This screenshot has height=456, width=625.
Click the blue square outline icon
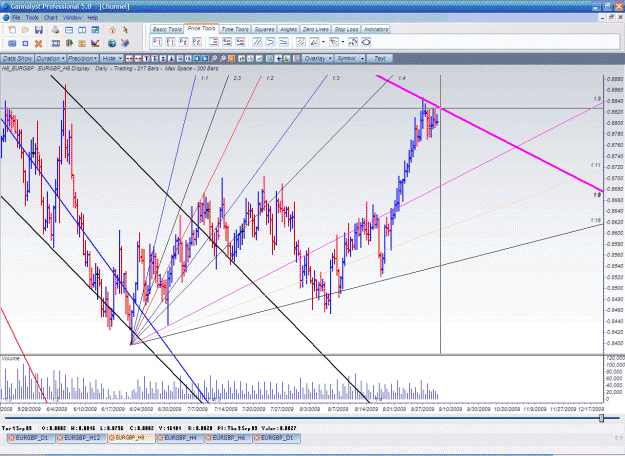[x=25, y=43]
